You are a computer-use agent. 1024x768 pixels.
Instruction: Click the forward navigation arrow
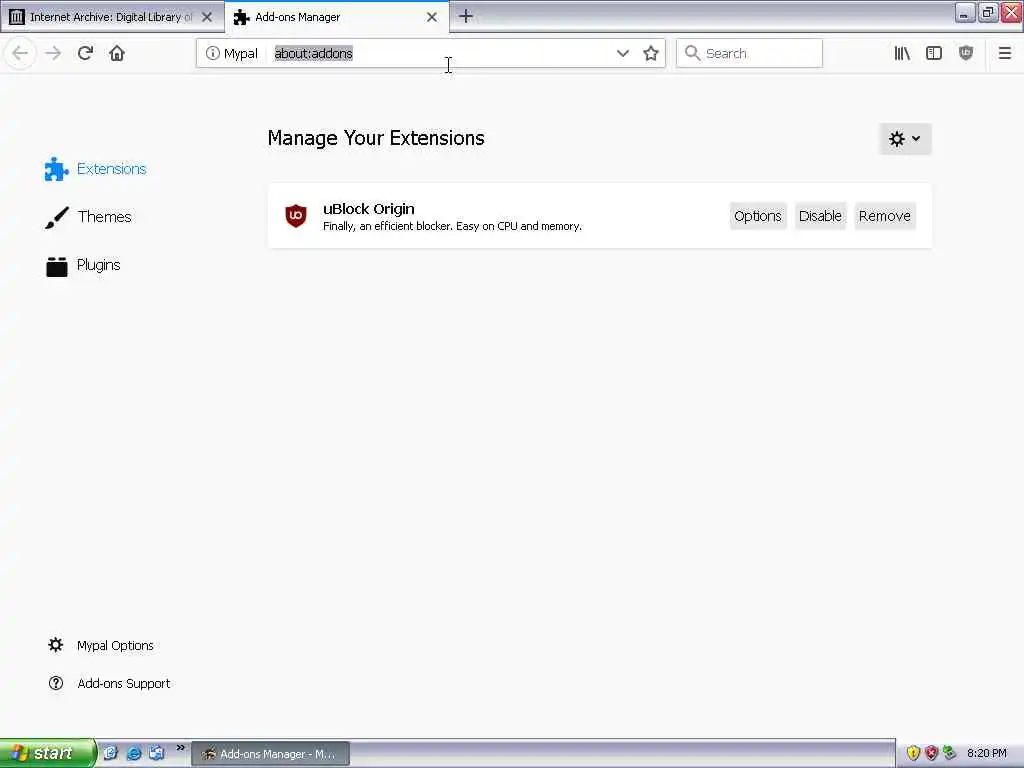pos(54,54)
